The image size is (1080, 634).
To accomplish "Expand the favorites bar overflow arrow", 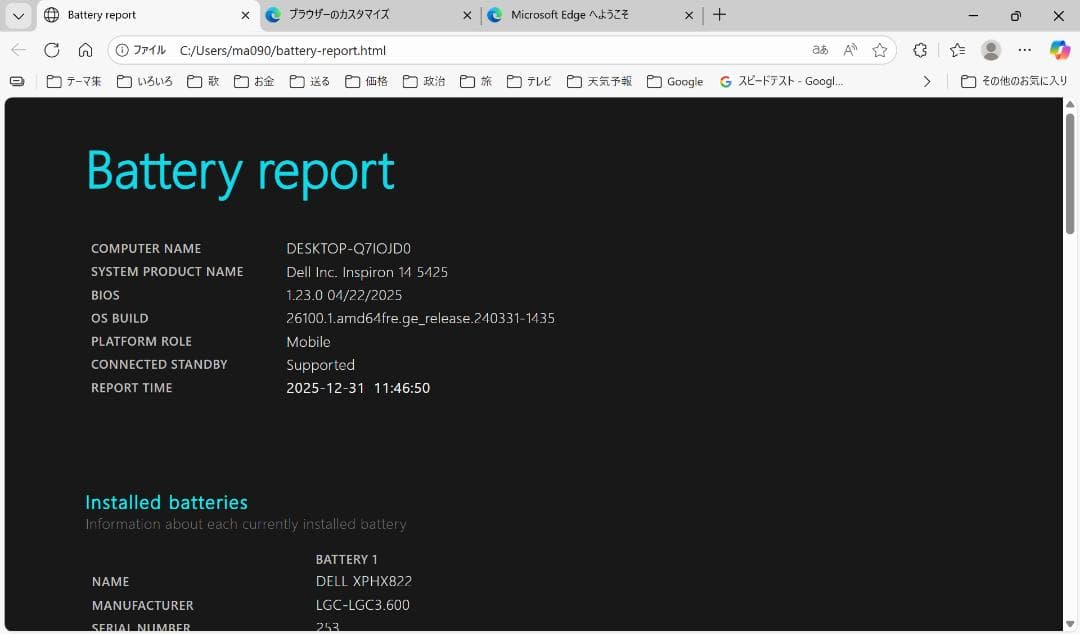I will tap(925, 81).
